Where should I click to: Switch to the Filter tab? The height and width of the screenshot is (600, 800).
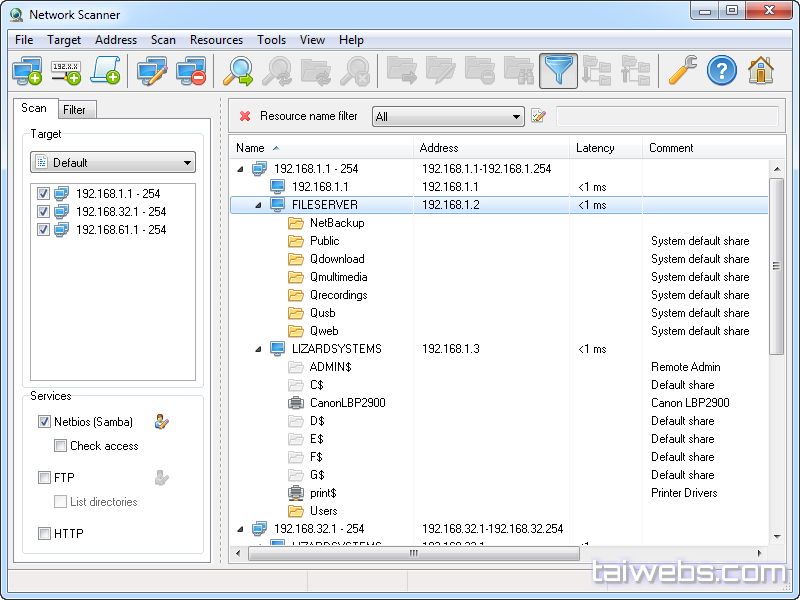tap(74, 110)
